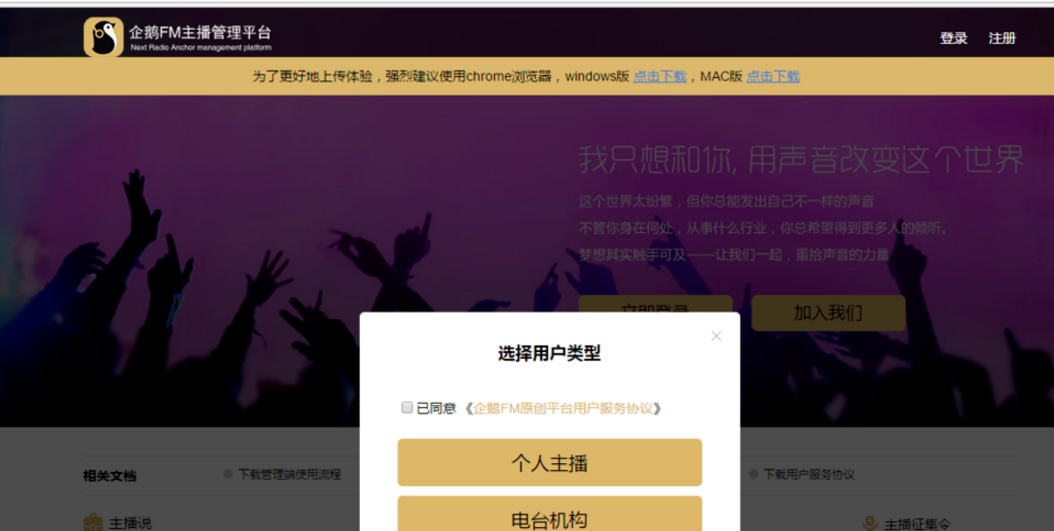Screen dimensions: 1054x531
Task: Click the 相关文档 label
Action: (110, 476)
